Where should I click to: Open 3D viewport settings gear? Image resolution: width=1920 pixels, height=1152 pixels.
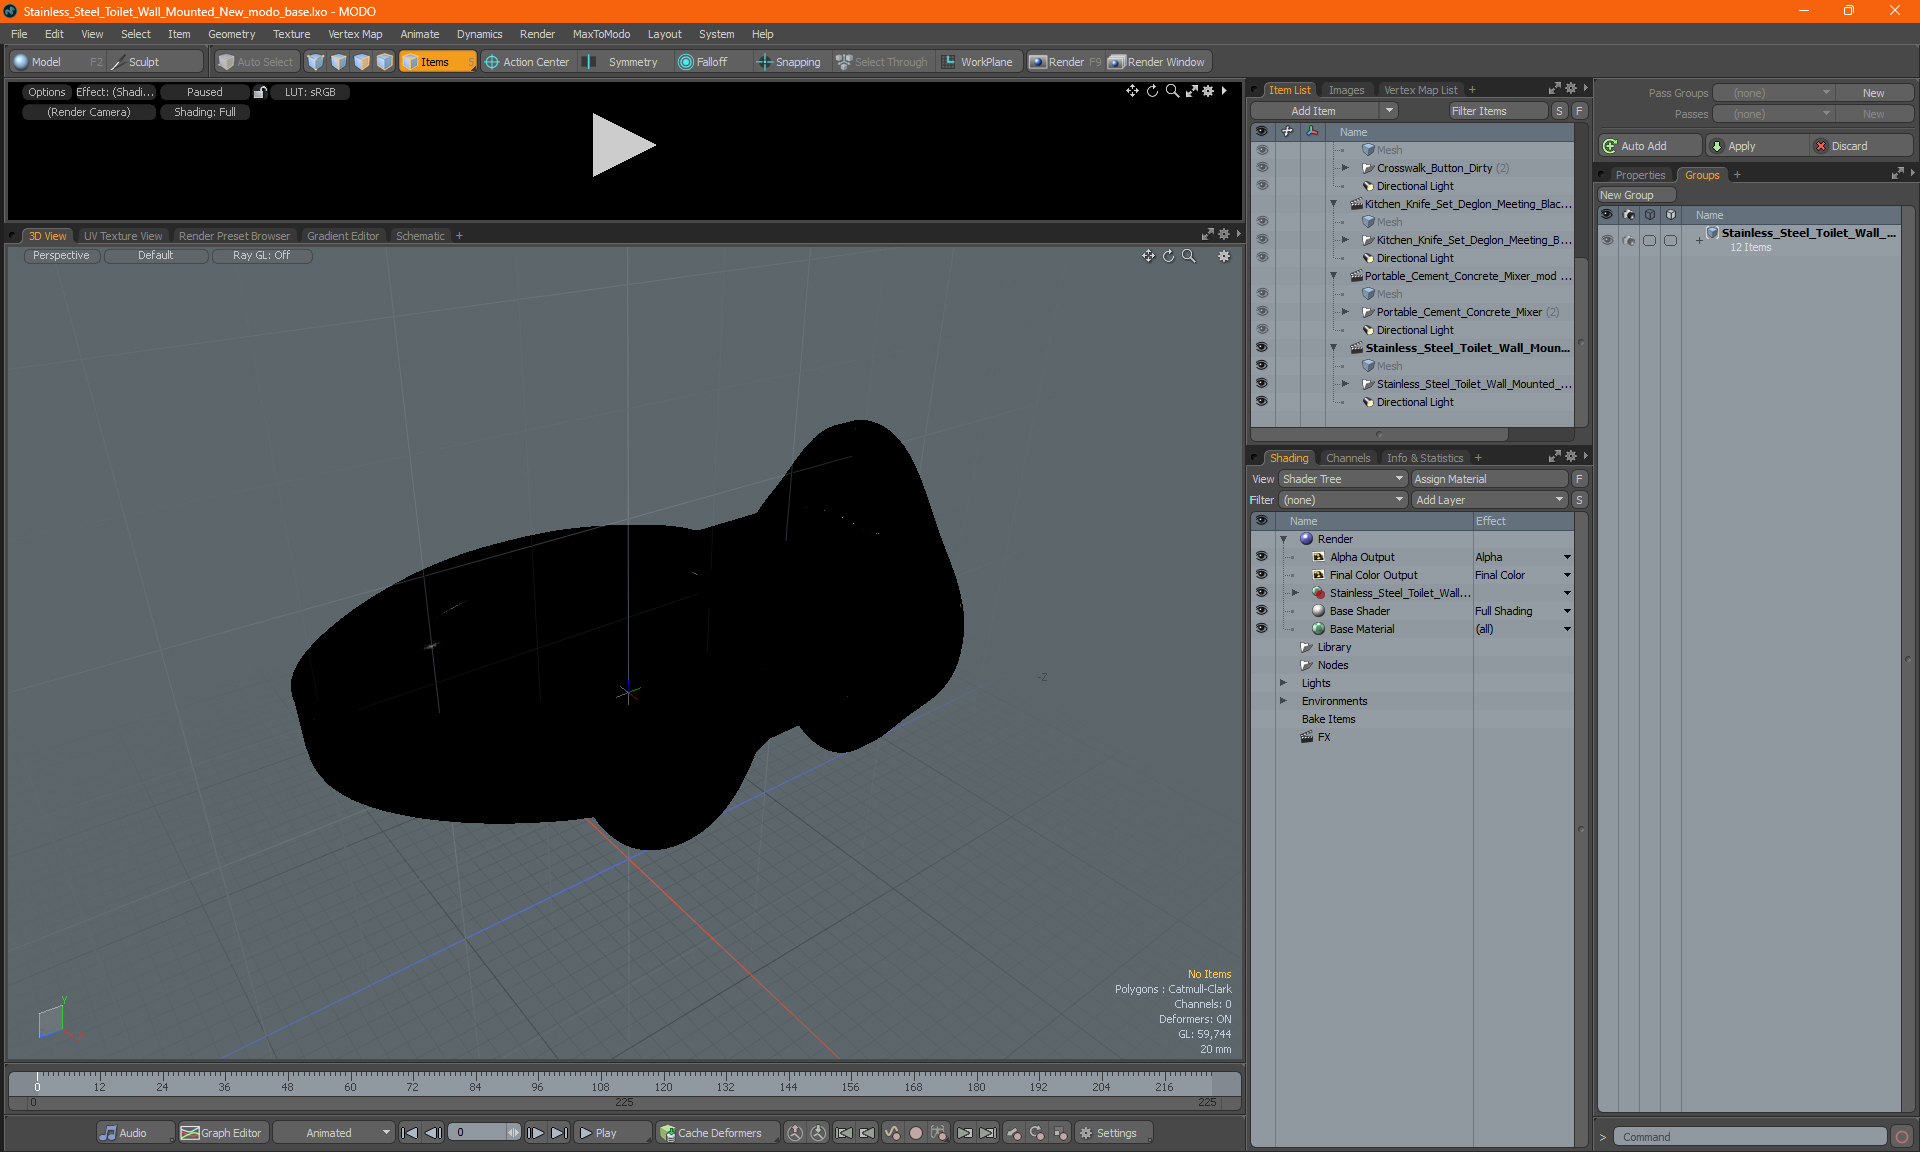pyautogui.click(x=1224, y=256)
